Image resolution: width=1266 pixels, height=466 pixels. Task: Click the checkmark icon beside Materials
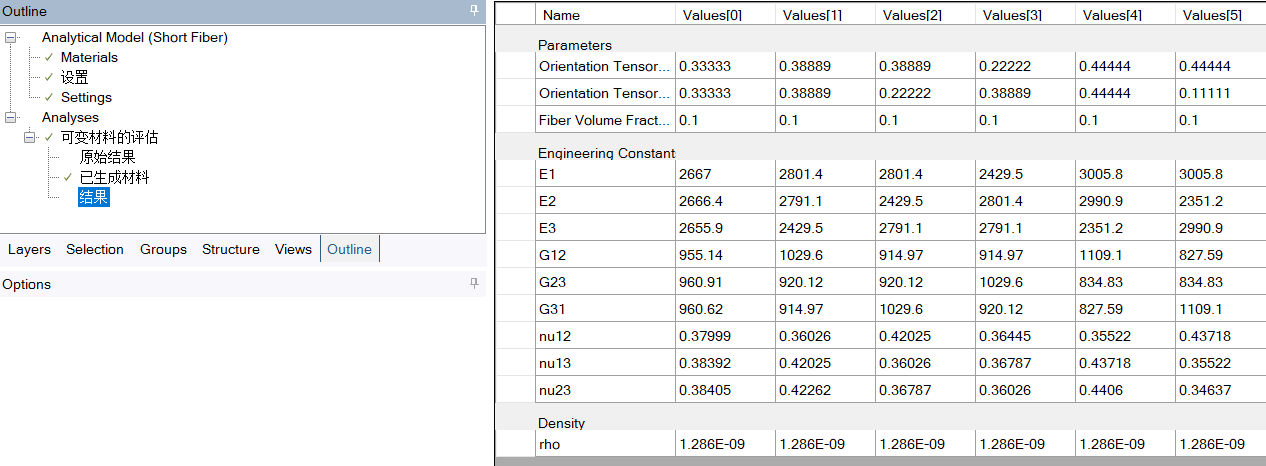point(48,57)
